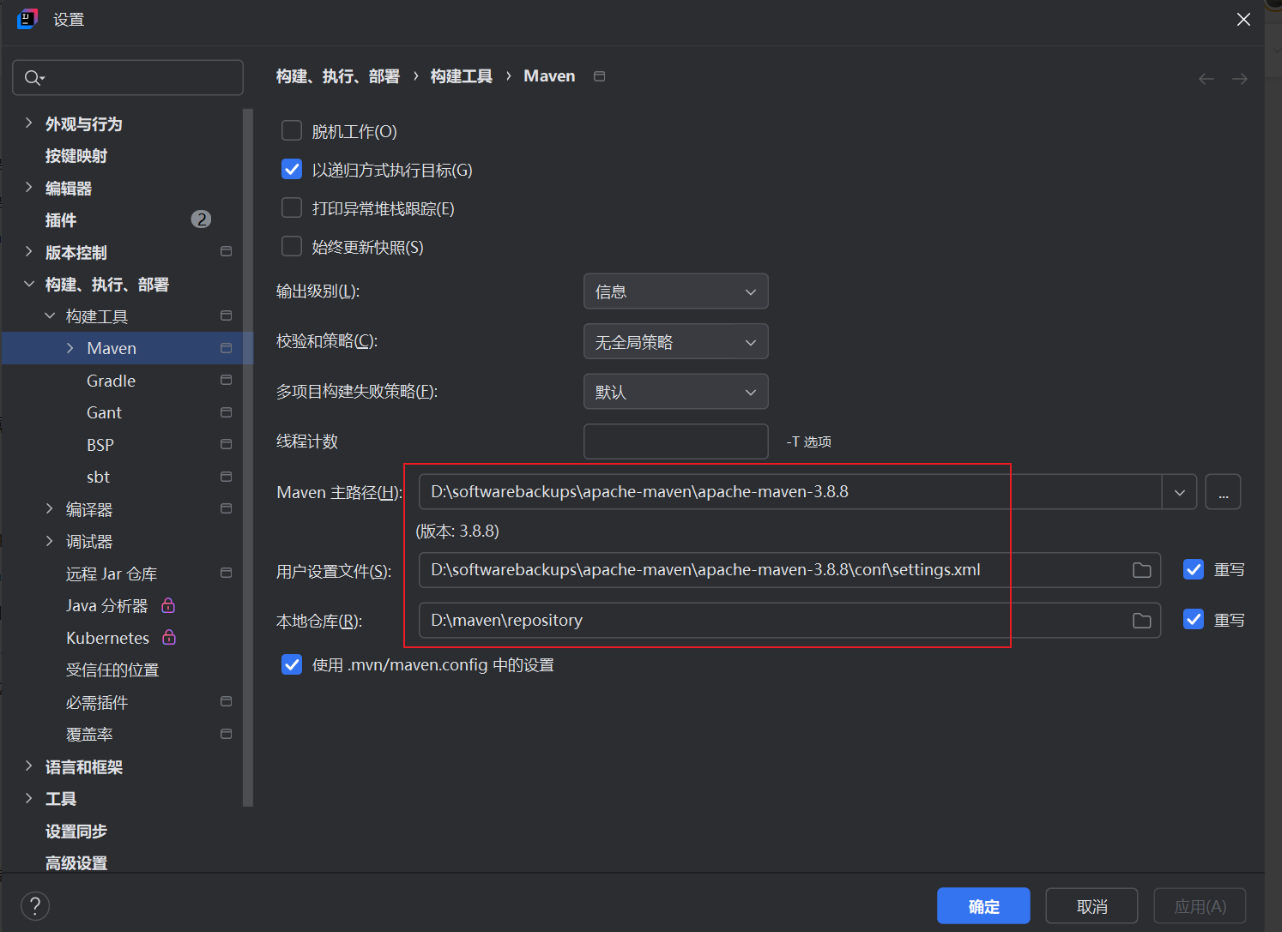Open 多项目构建失败策略 dropdown showing 默认
Screen dimensions: 1282x932
(676, 391)
